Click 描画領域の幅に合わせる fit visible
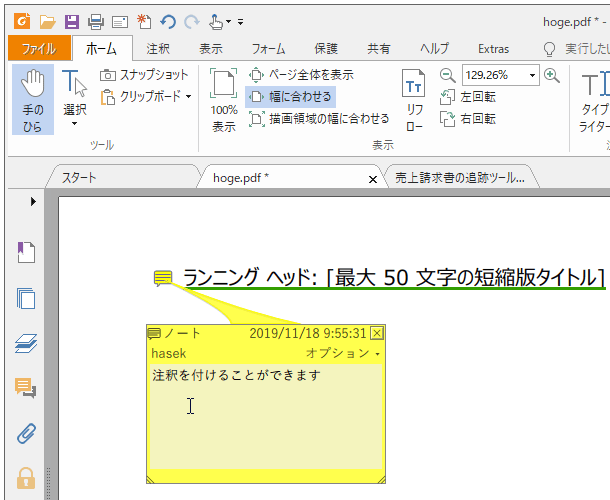Screen dimensions: 610x500 click(x=319, y=119)
